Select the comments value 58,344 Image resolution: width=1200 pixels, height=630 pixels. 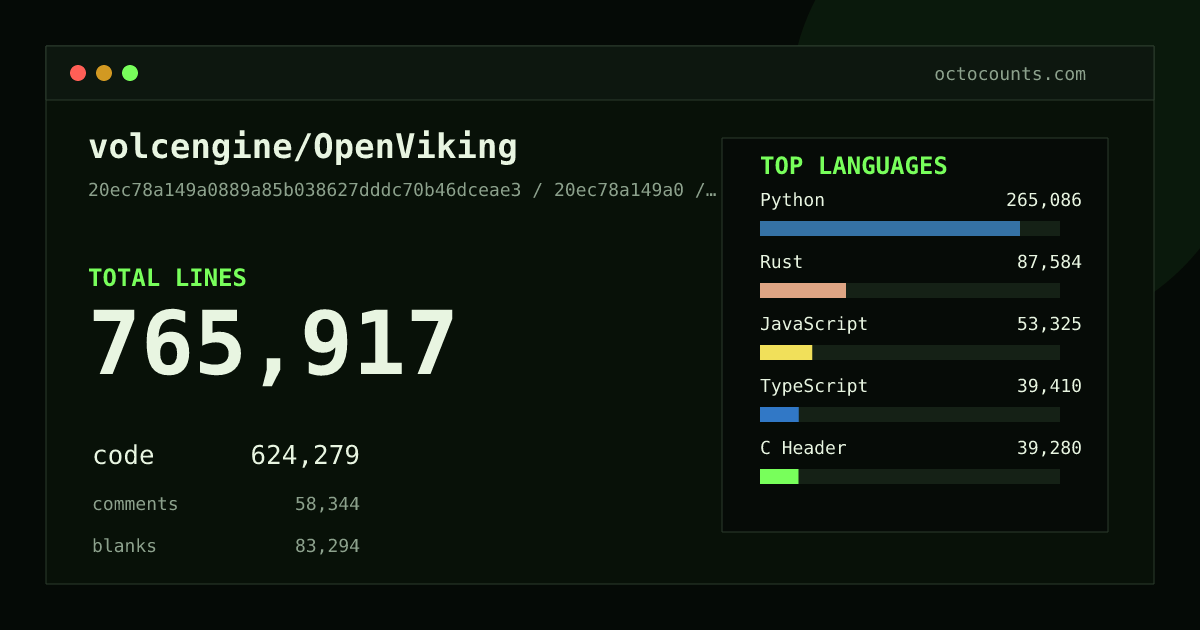tap(327, 504)
